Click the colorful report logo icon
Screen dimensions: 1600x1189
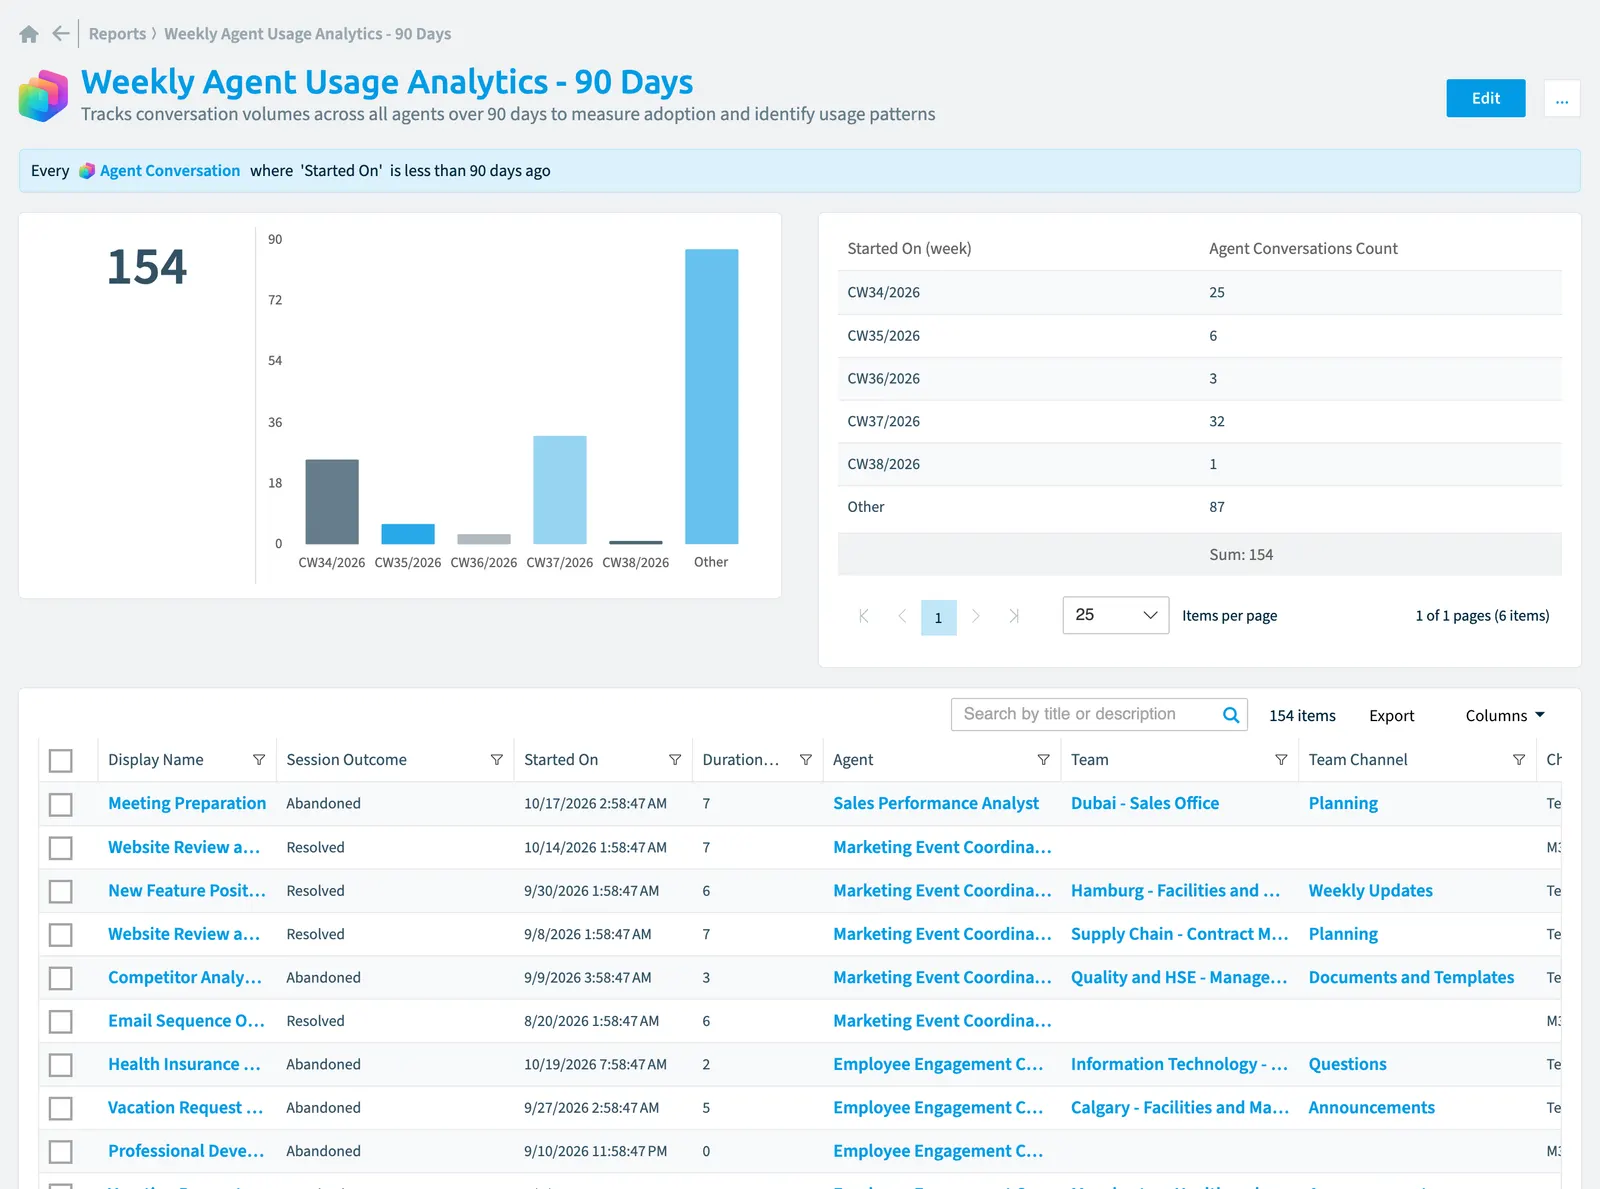point(44,96)
